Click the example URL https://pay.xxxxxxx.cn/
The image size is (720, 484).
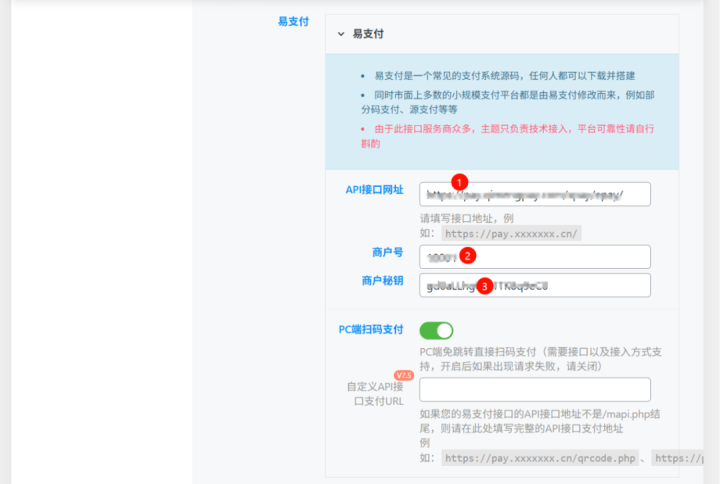[x=511, y=234]
